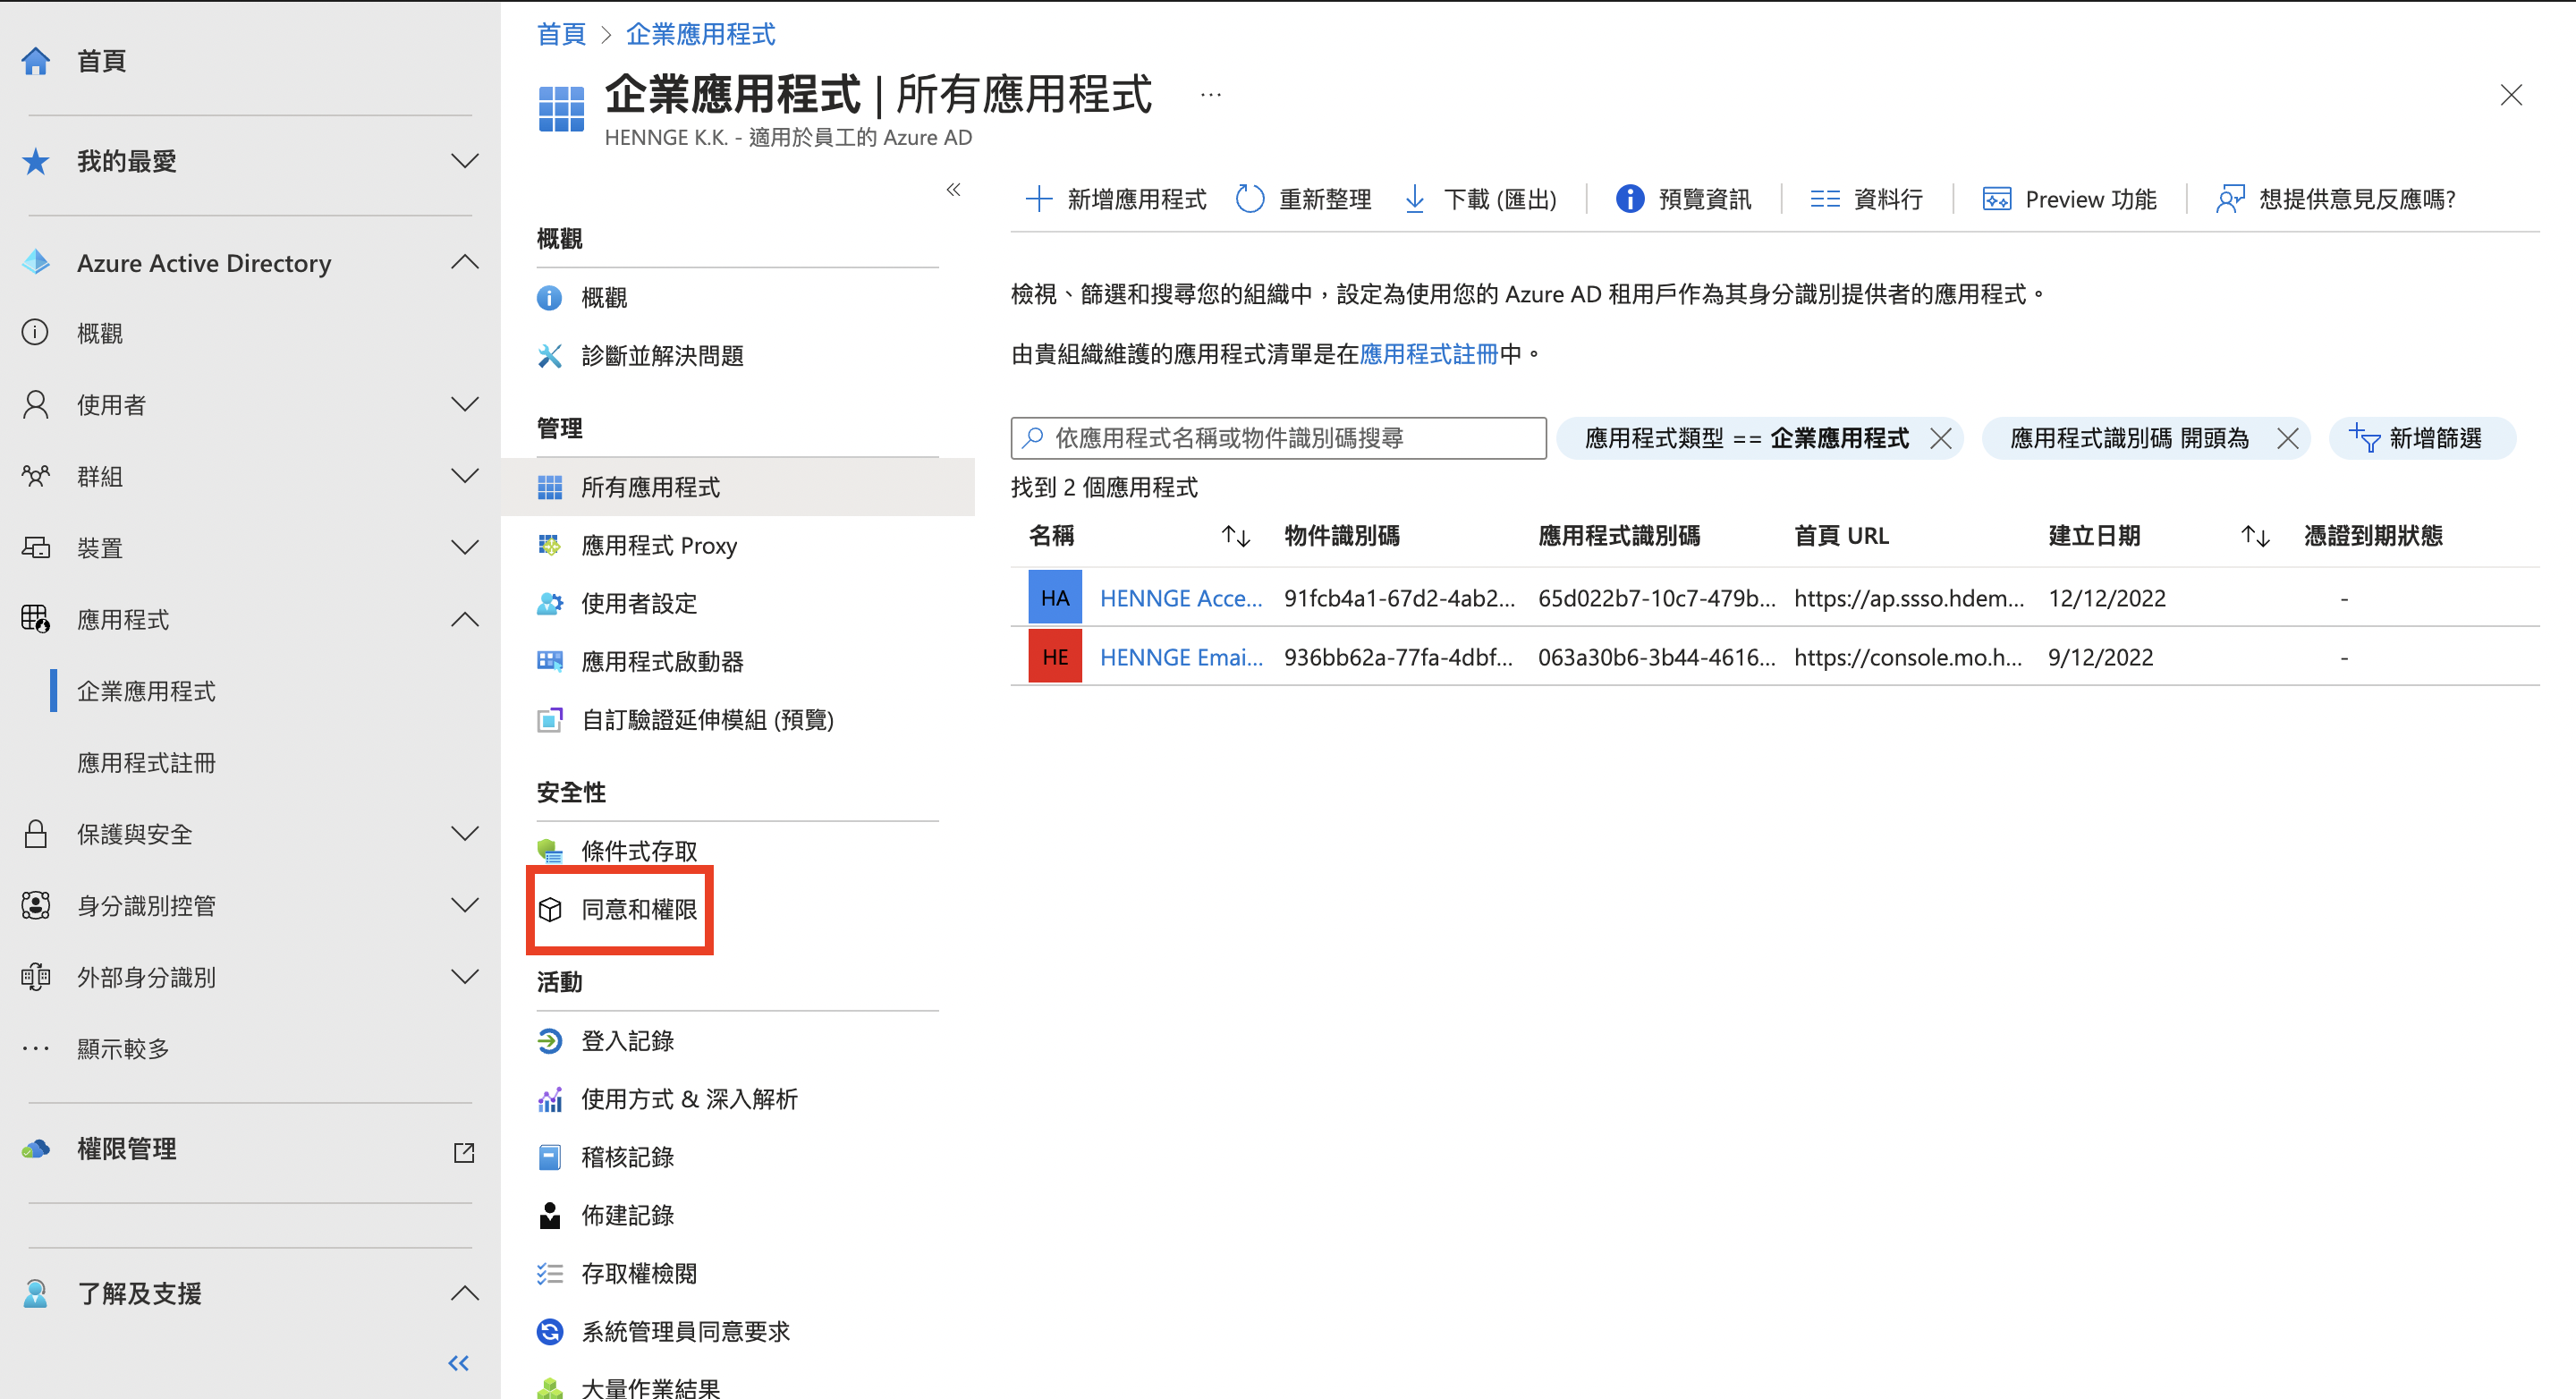Click the 應用程式 grid icon in sidebar

pos(36,619)
